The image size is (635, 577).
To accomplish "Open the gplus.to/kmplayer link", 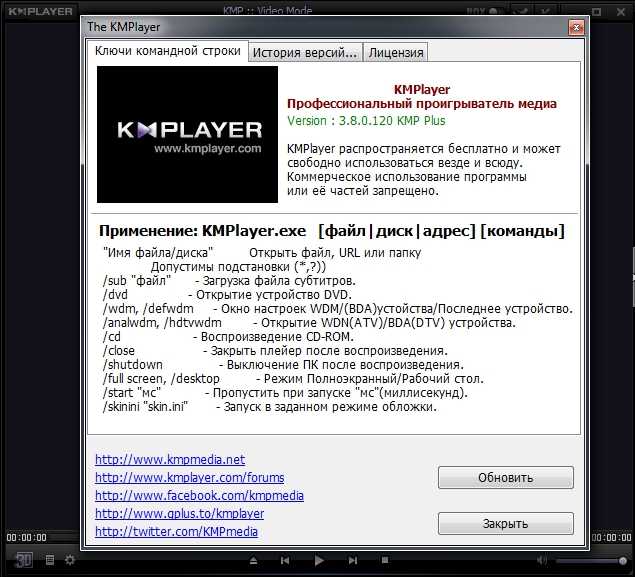I will 179,513.
